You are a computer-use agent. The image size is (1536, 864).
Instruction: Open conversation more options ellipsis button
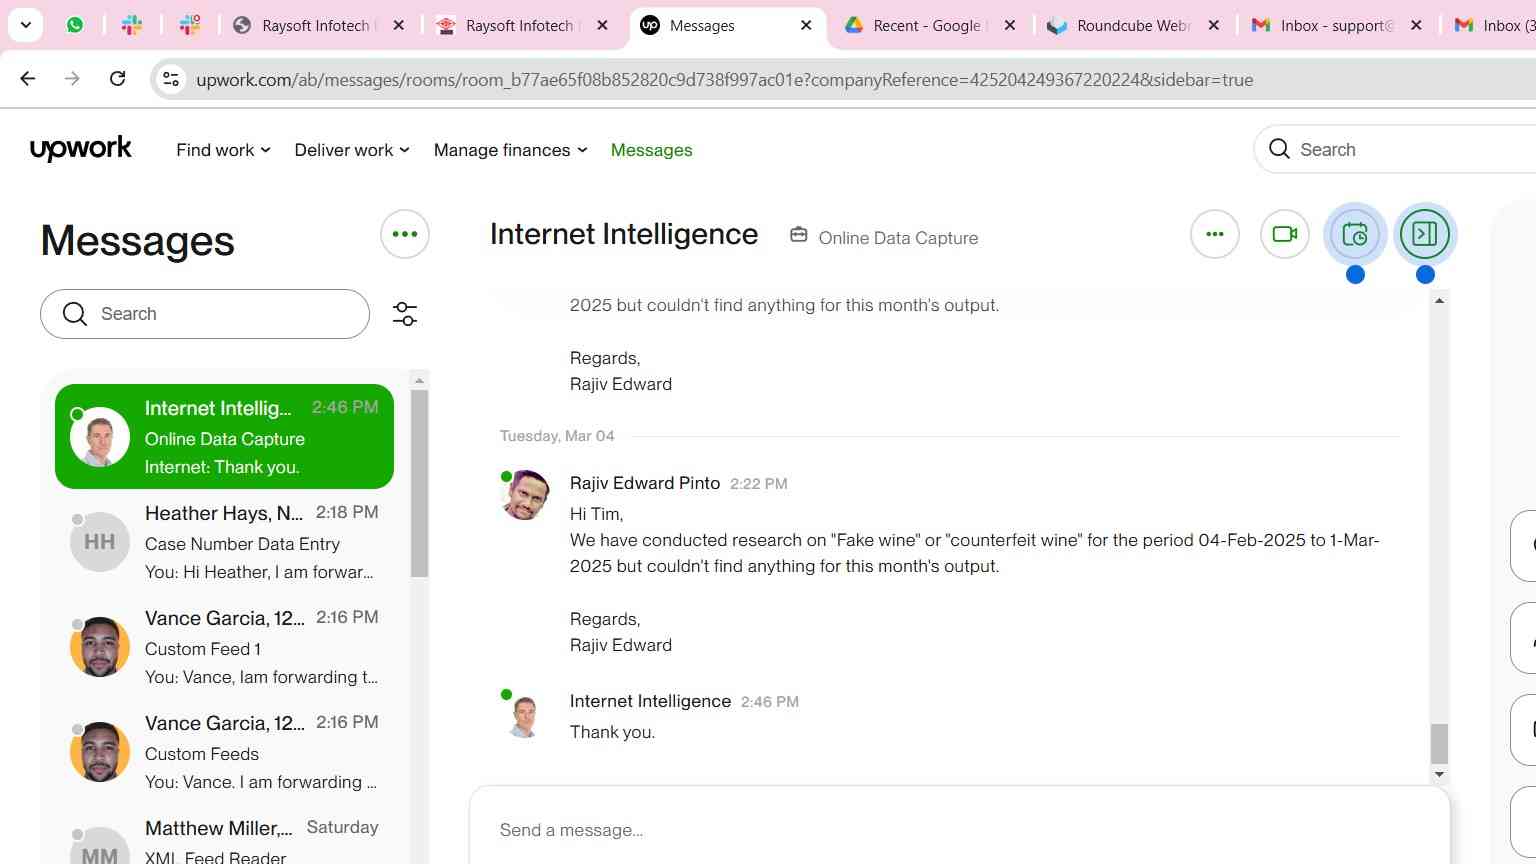click(x=1215, y=234)
